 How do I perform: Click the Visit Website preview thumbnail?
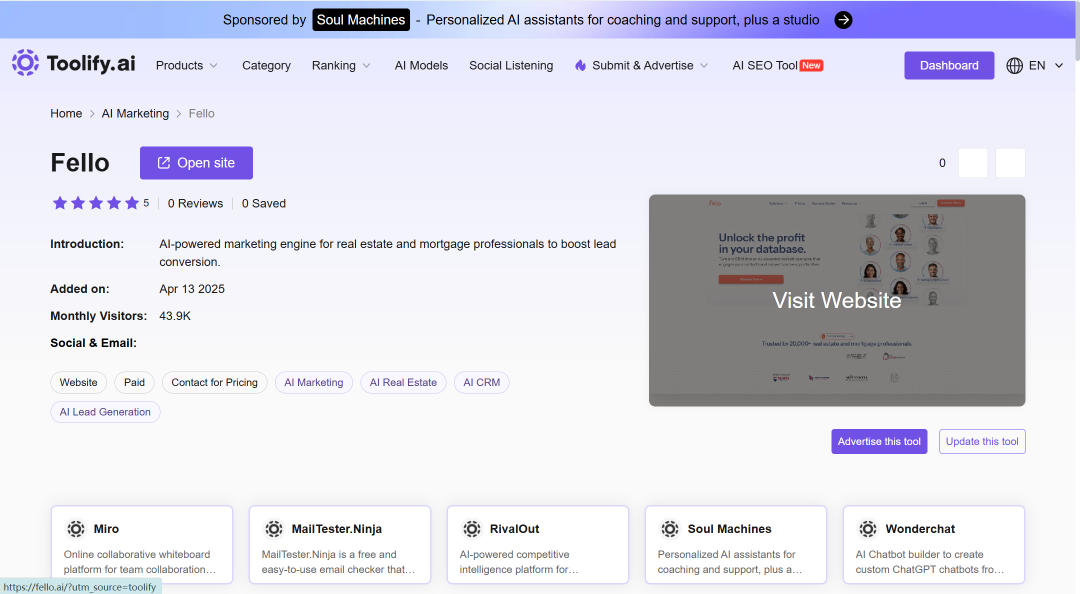click(837, 300)
